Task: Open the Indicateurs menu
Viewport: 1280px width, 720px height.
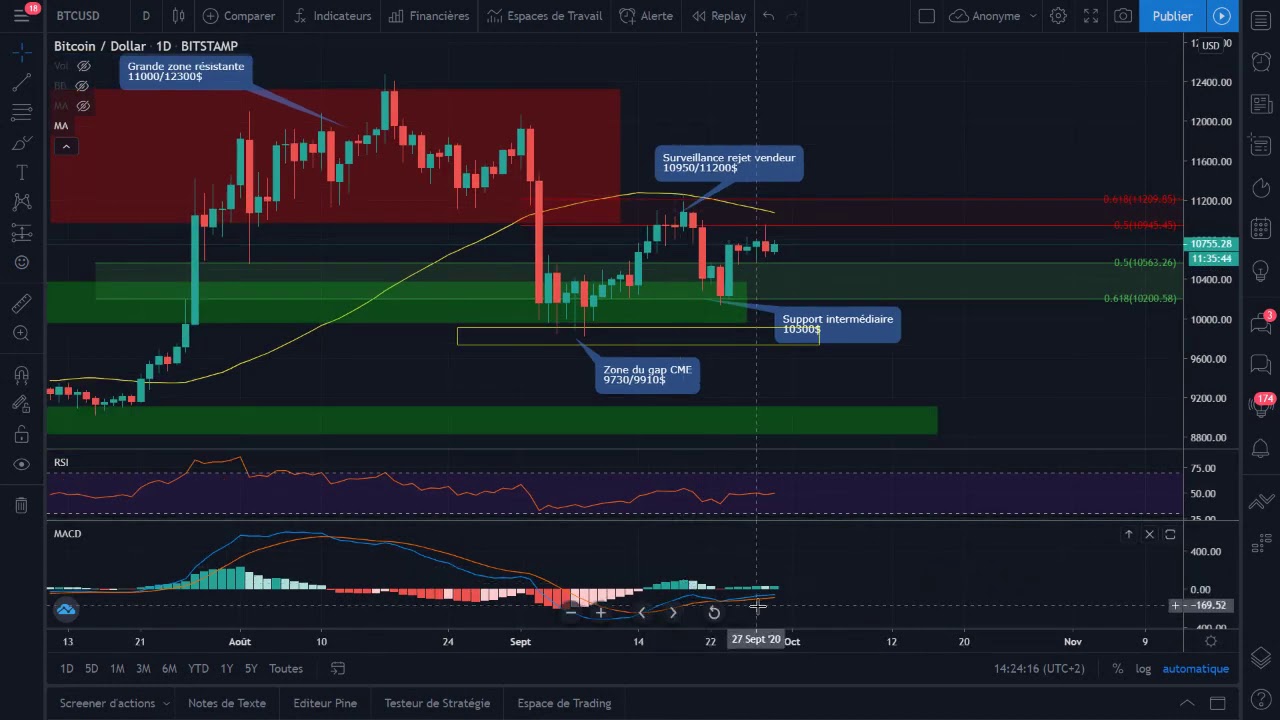Action: [x=333, y=16]
